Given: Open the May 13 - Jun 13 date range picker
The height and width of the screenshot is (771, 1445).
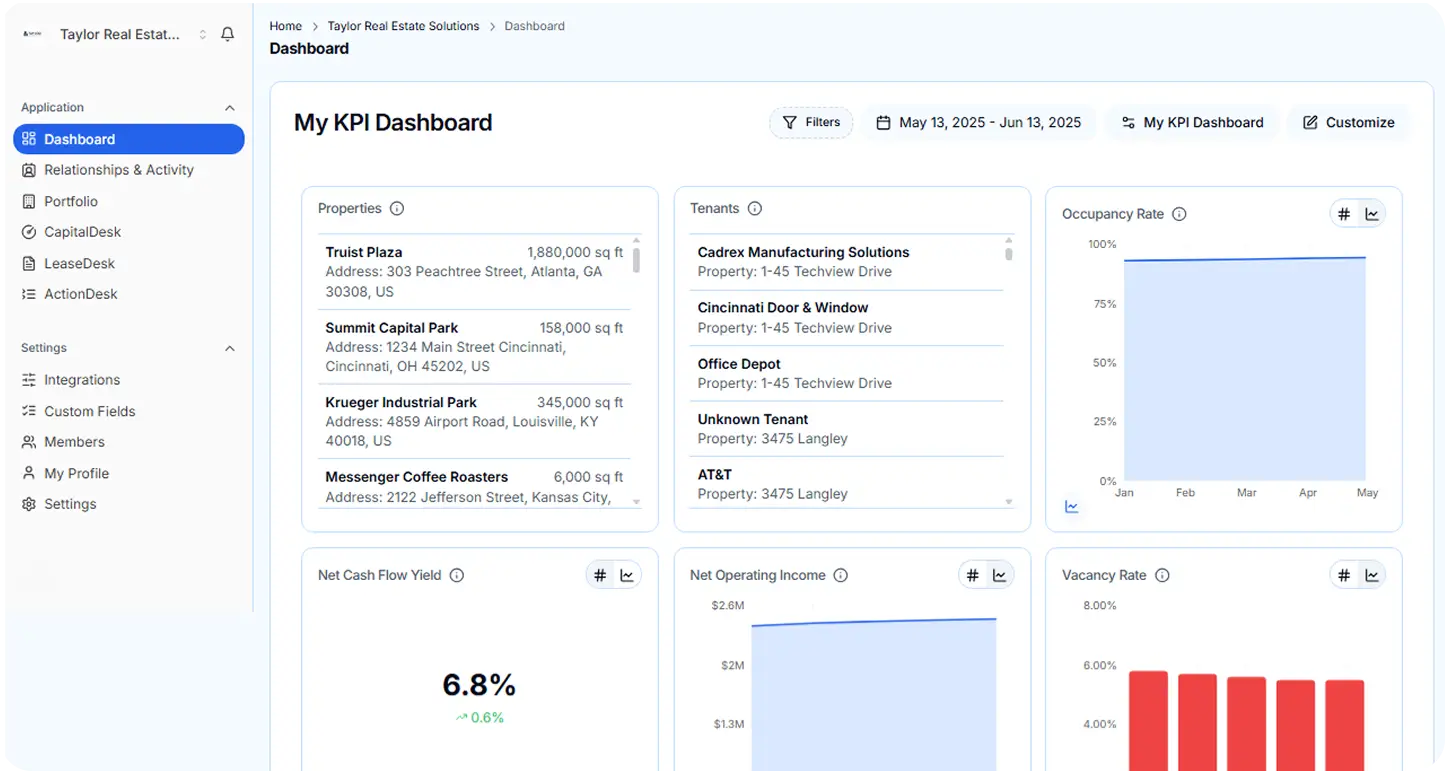Looking at the screenshot, I should click(x=978, y=122).
